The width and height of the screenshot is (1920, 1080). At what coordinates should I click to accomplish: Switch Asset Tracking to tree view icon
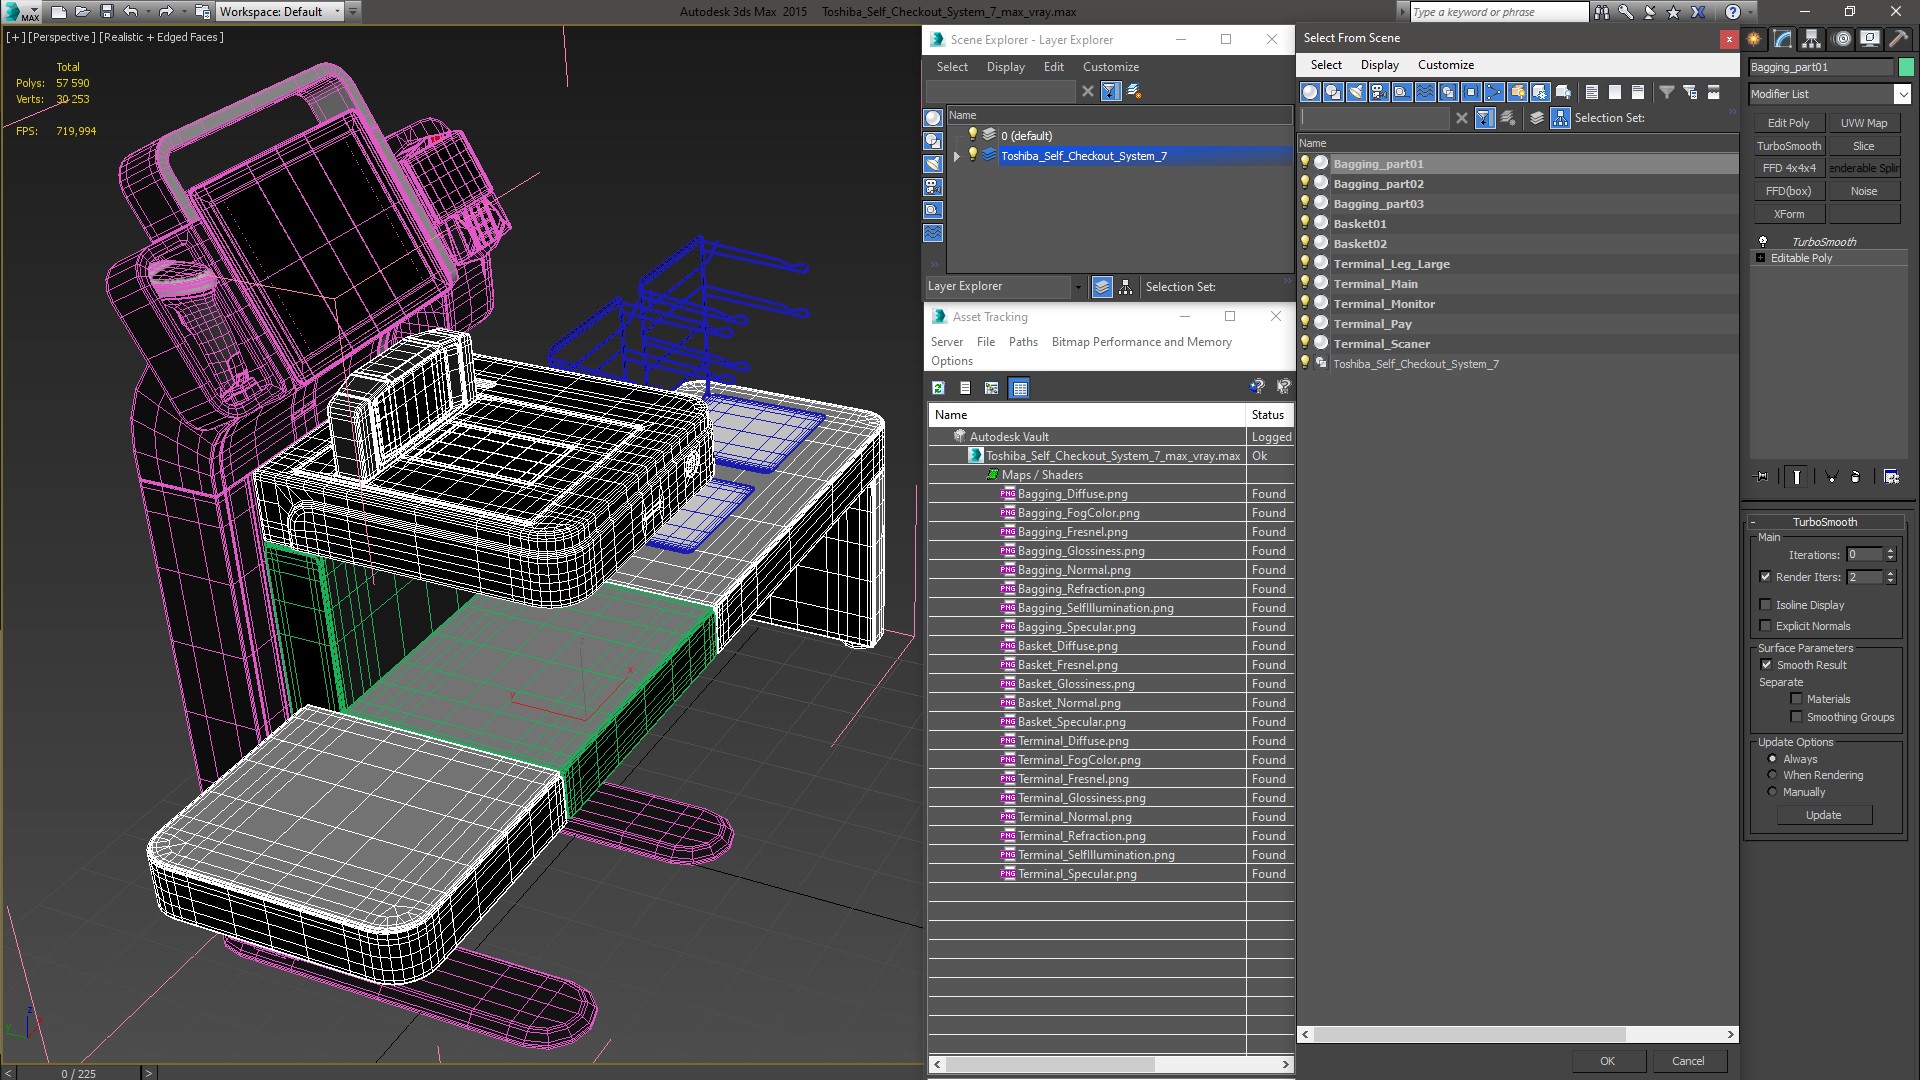[991, 388]
